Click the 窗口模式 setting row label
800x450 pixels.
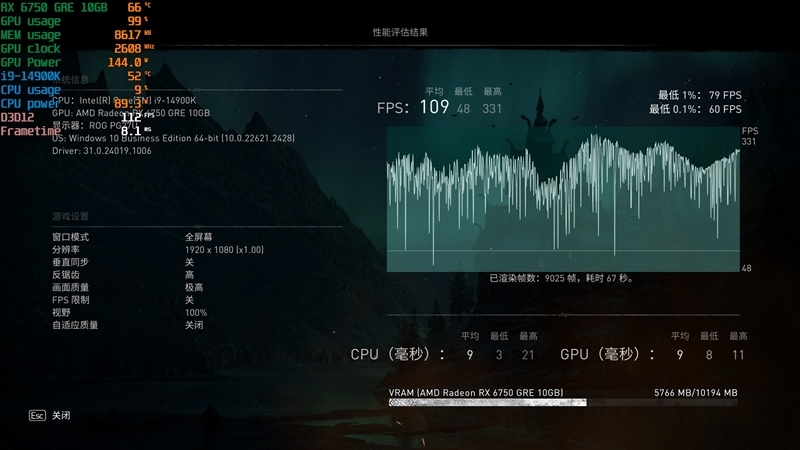70,237
